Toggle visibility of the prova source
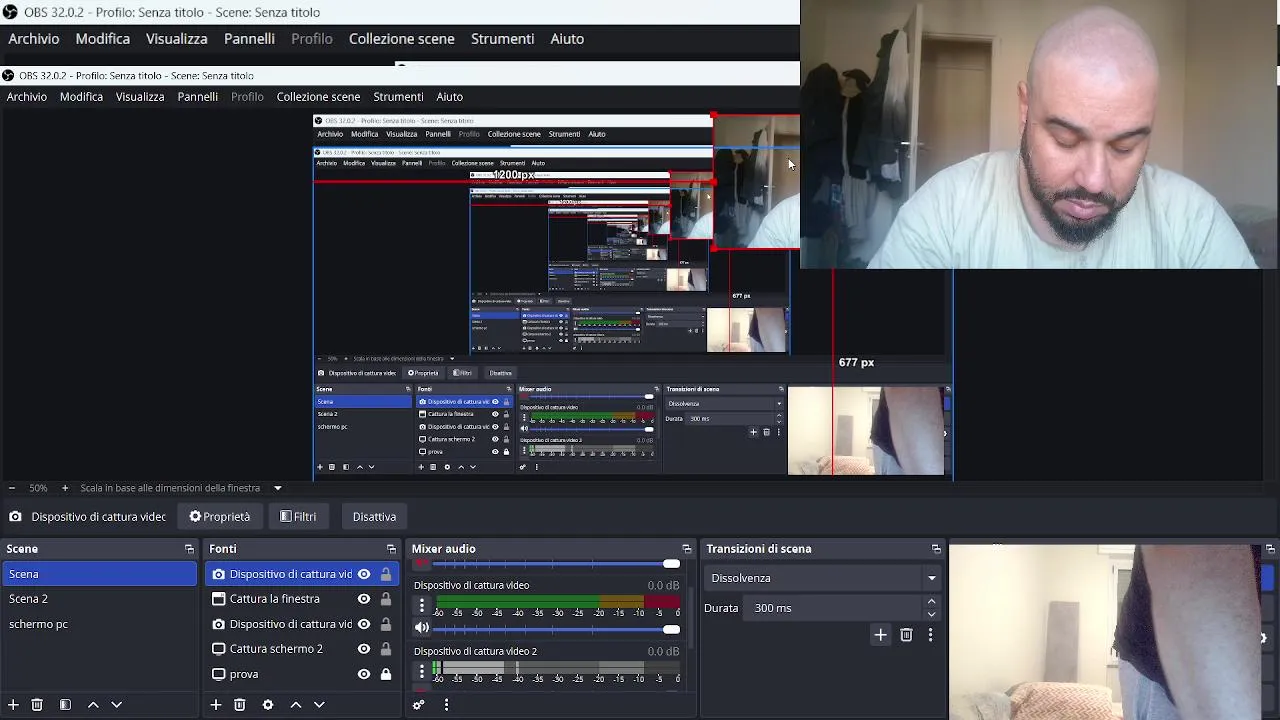This screenshot has height=720, width=1280. (364, 674)
